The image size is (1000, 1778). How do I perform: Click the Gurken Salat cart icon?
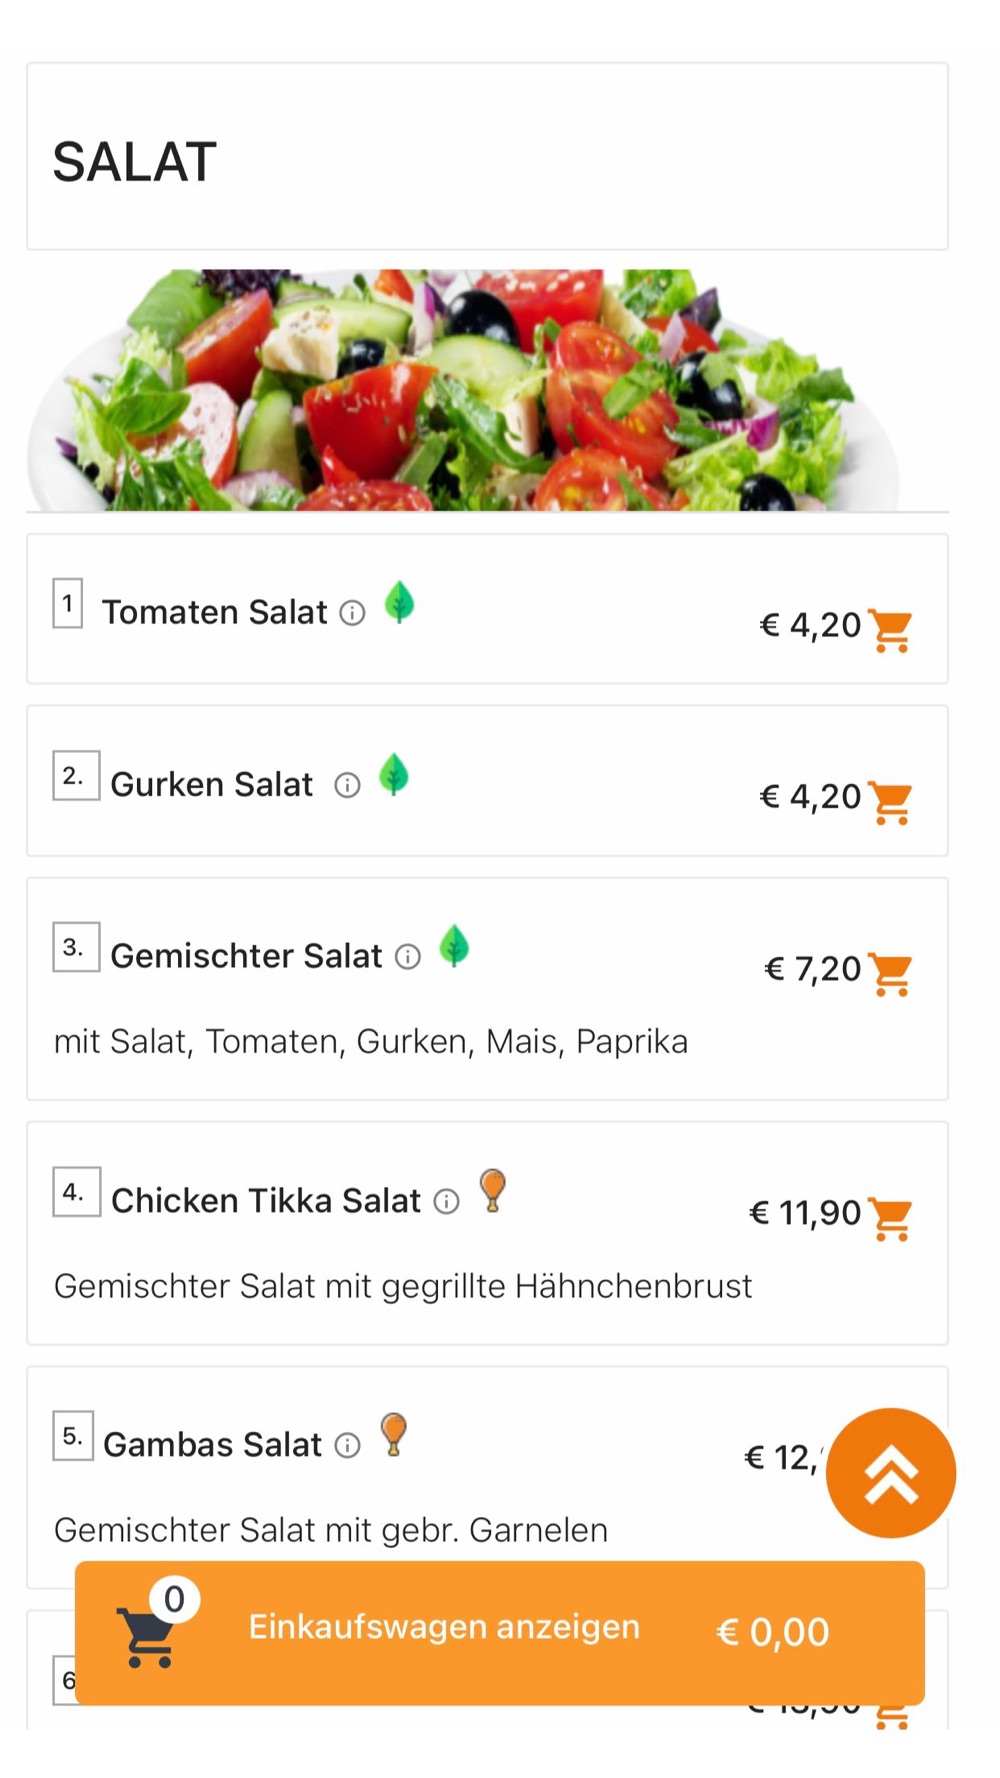890,802
